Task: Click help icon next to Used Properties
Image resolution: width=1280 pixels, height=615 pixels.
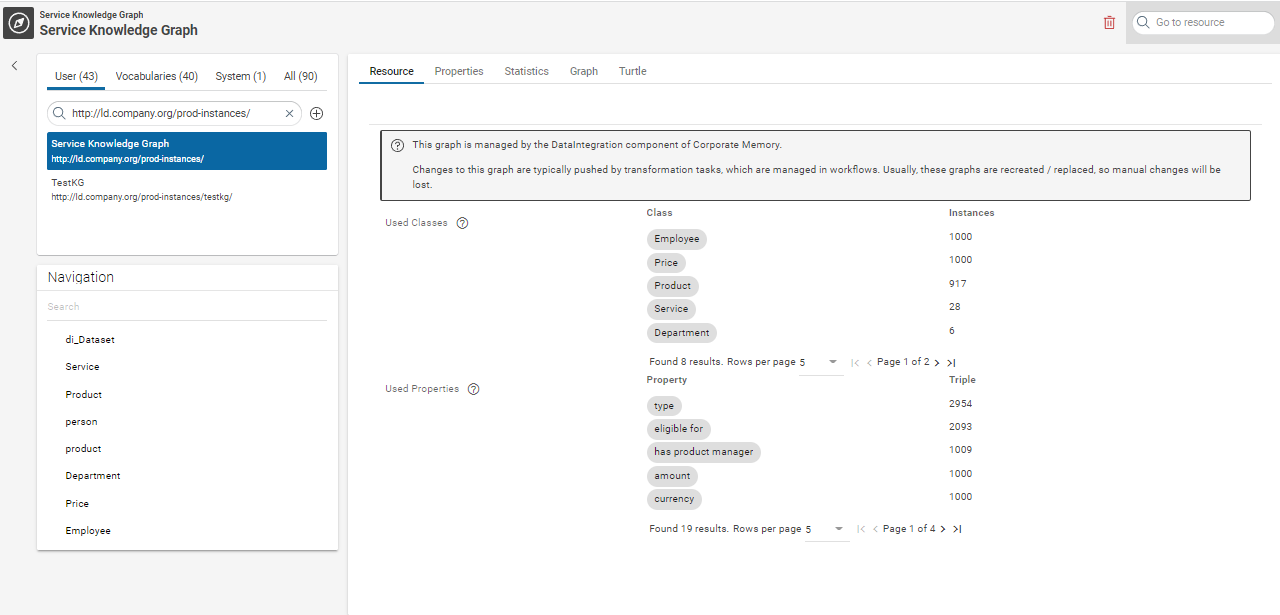Action: pyautogui.click(x=474, y=389)
